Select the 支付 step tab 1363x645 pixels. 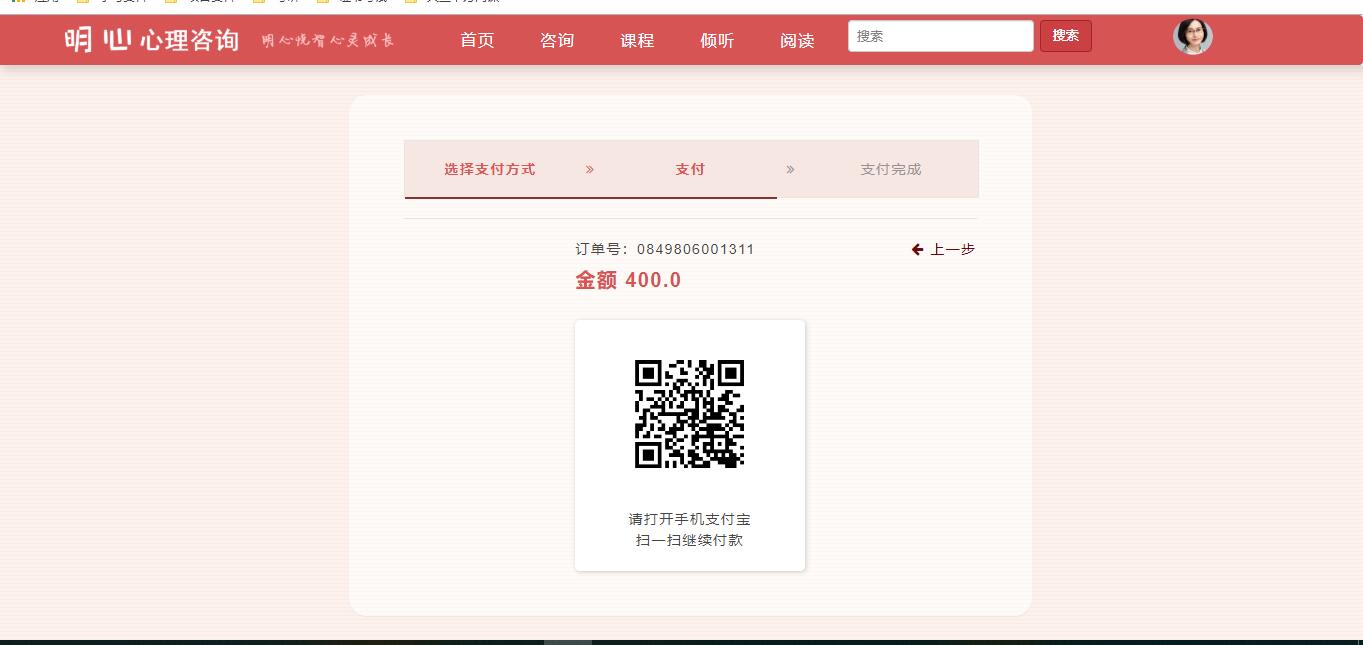tap(690, 169)
